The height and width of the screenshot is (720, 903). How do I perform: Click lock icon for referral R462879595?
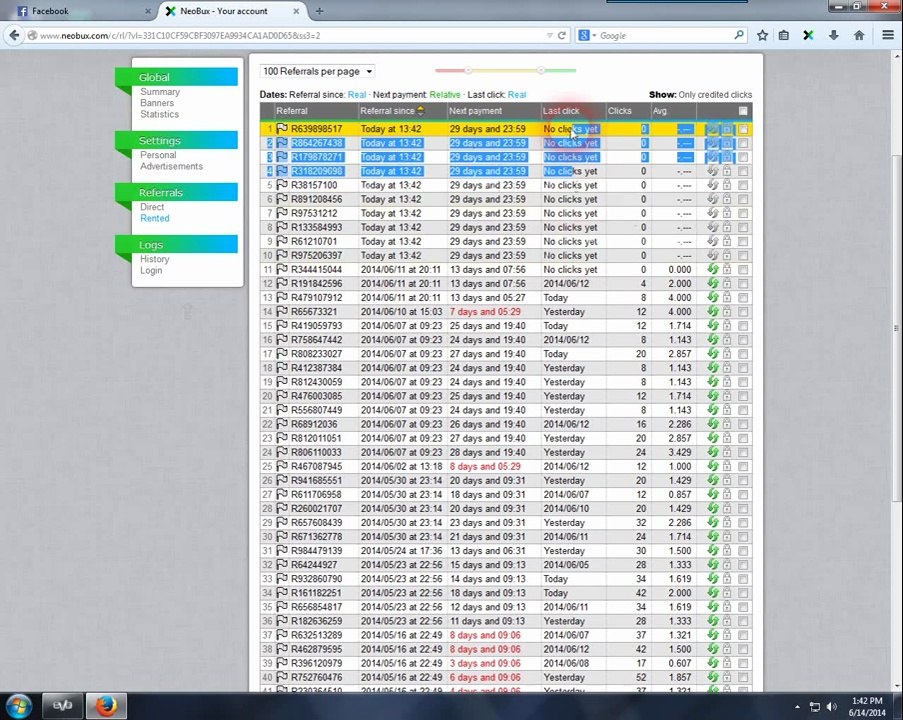[x=727, y=649]
